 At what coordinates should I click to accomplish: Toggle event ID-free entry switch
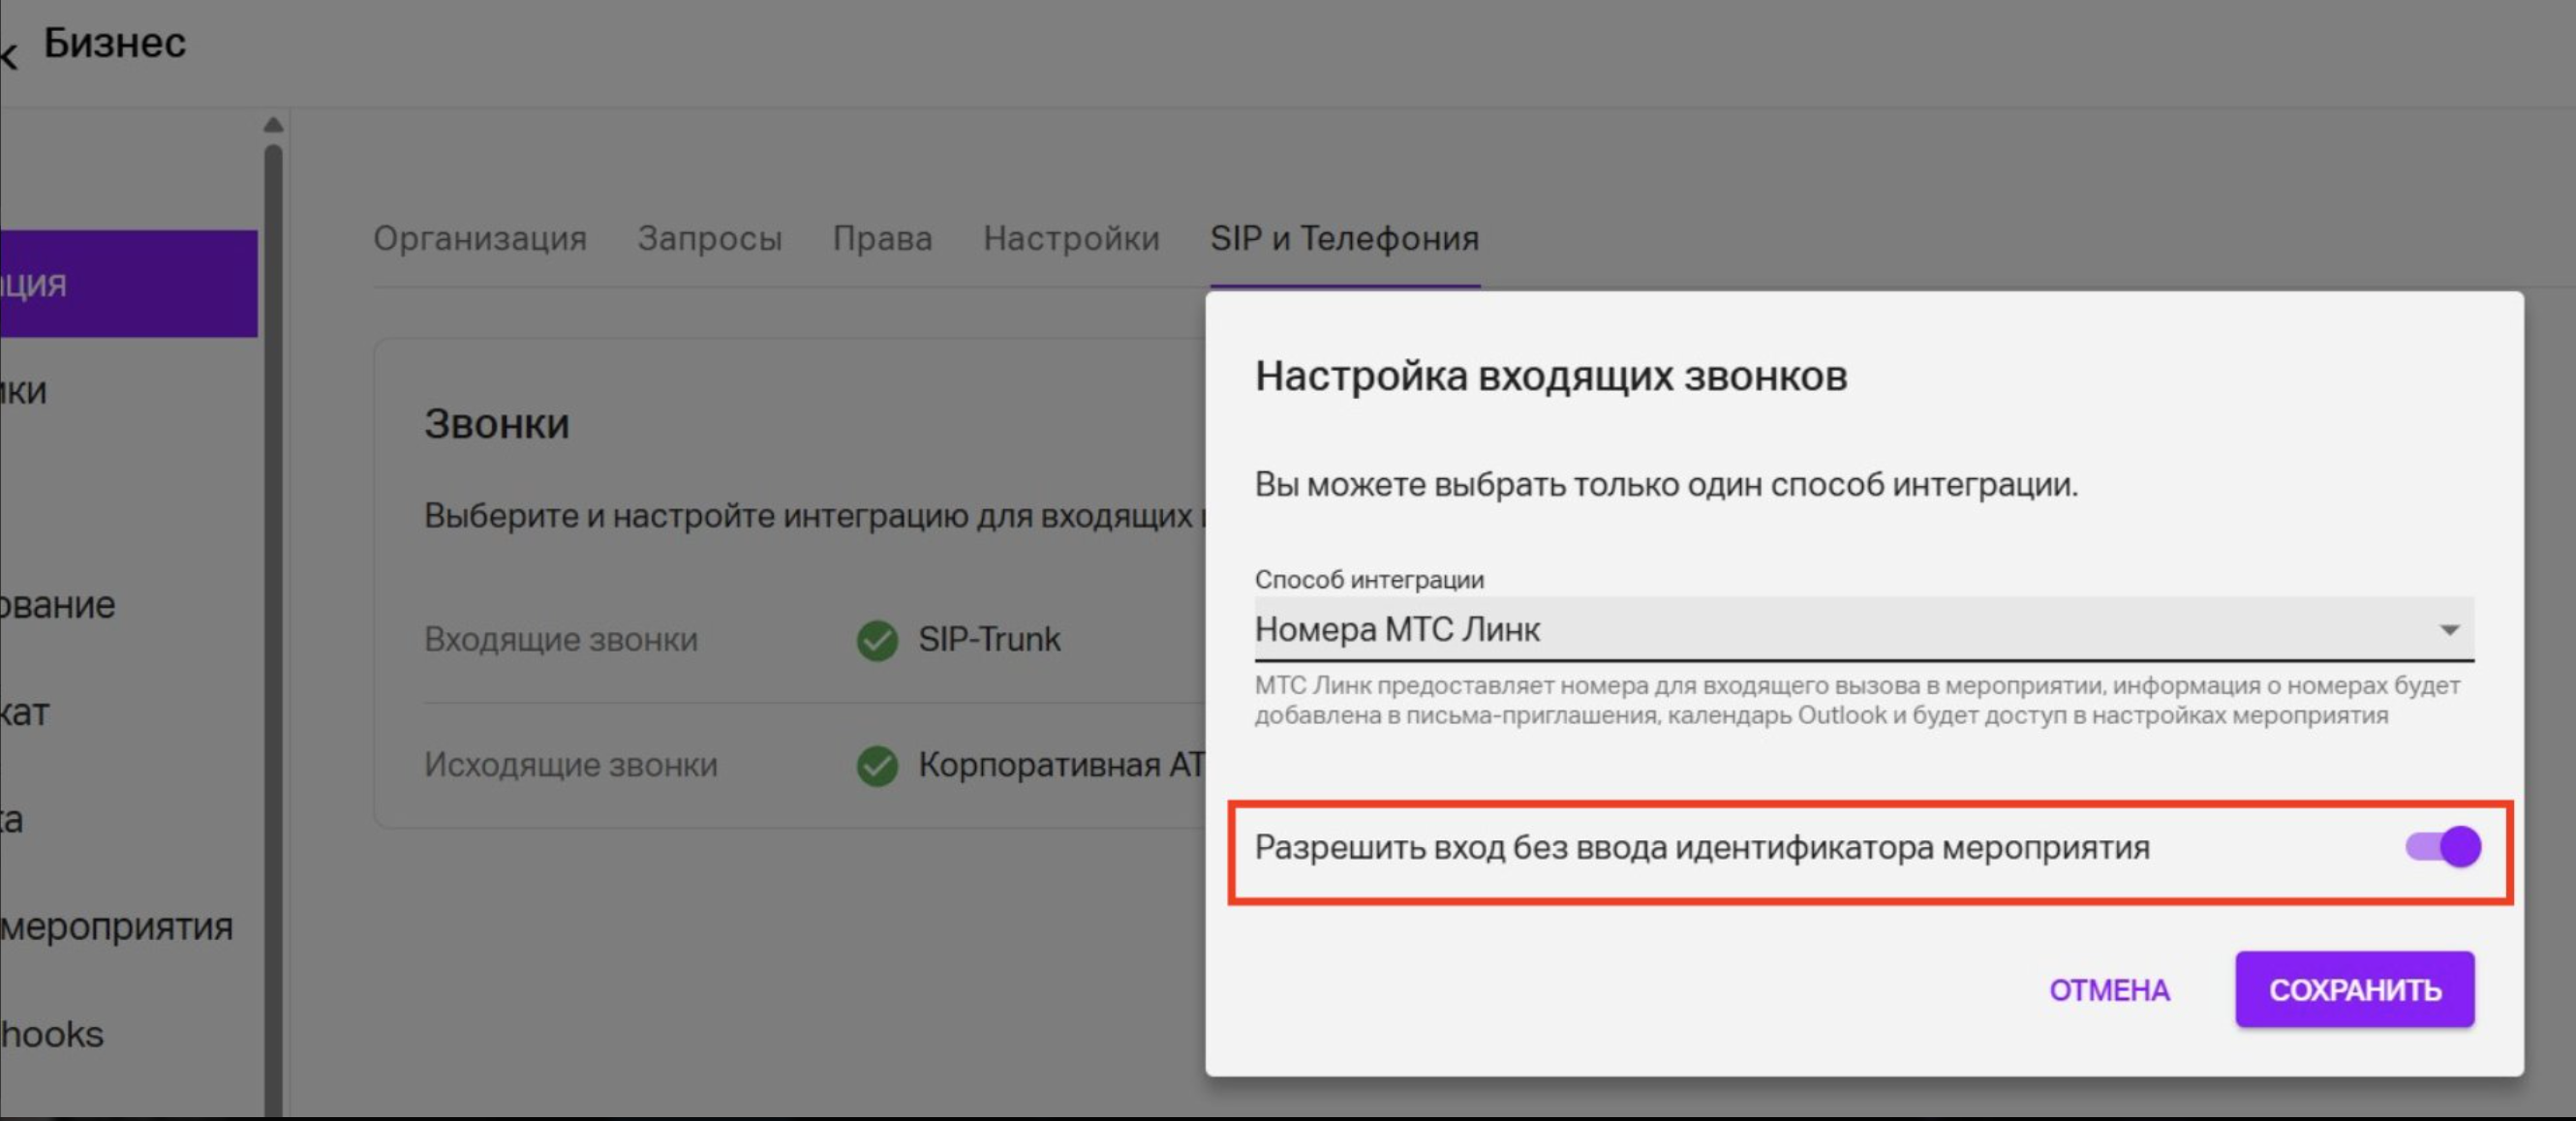point(2442,847)
